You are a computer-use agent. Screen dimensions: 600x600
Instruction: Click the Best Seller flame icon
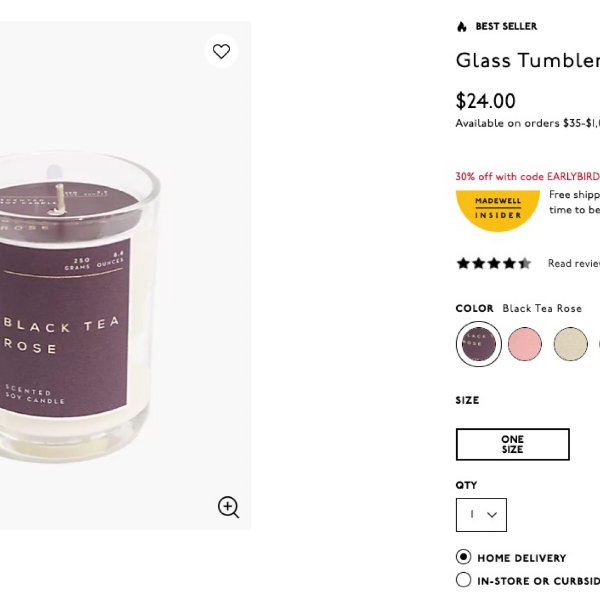(x=462, y=26)
